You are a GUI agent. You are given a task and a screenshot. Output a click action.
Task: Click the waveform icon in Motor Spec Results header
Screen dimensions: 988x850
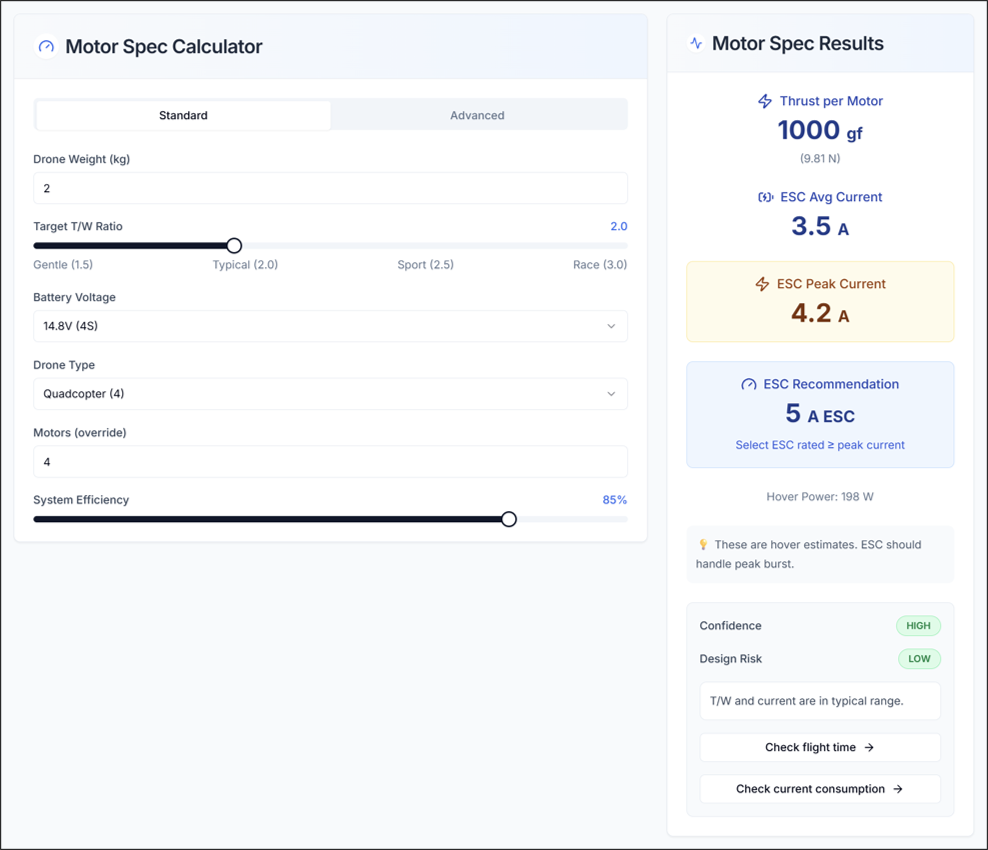tap(695, 43)
